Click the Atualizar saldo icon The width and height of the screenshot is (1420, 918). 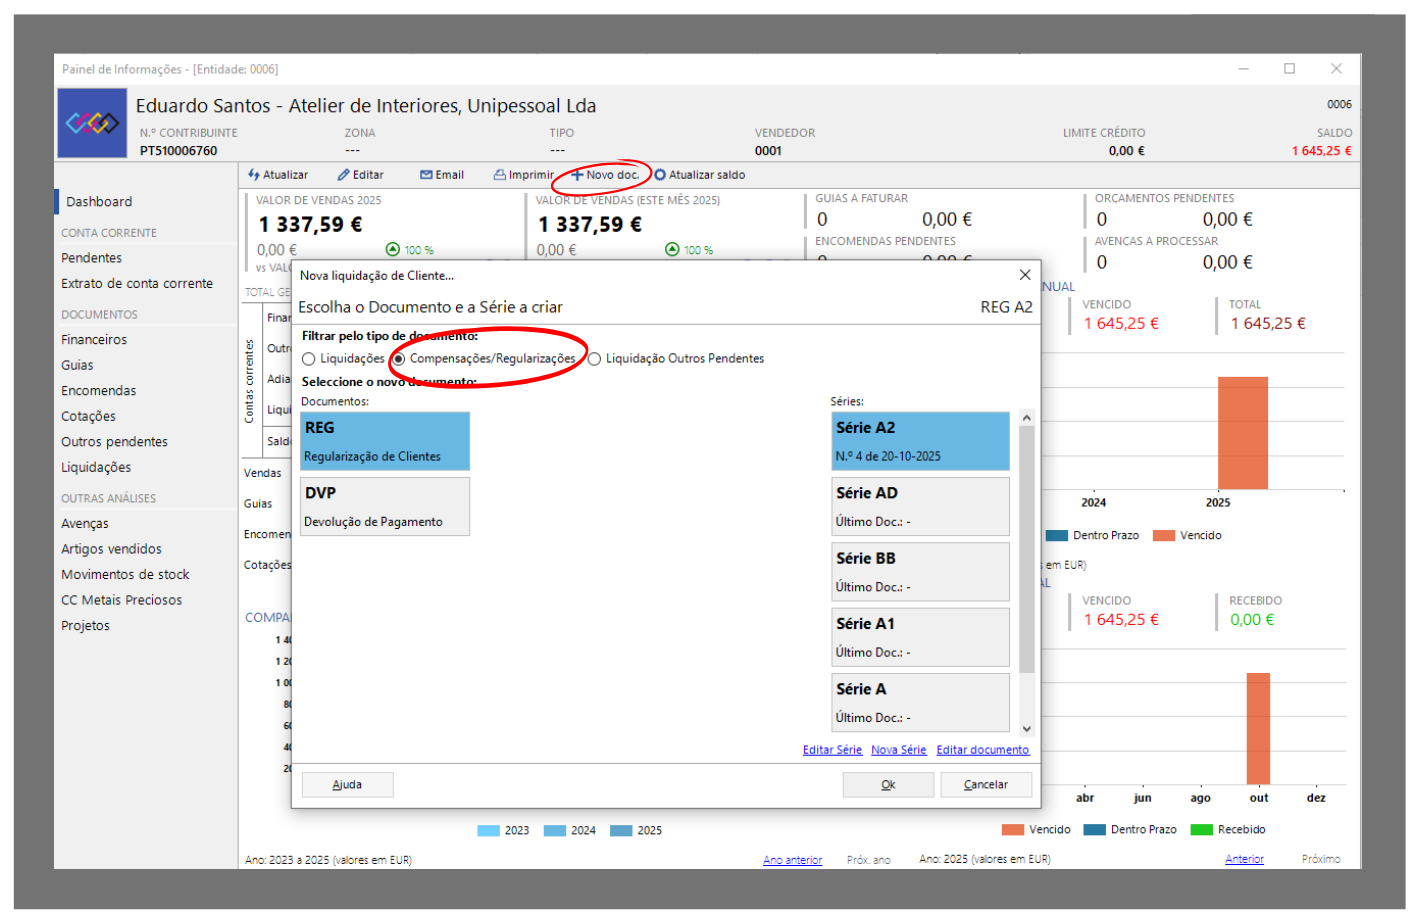[x=660, y=175]
